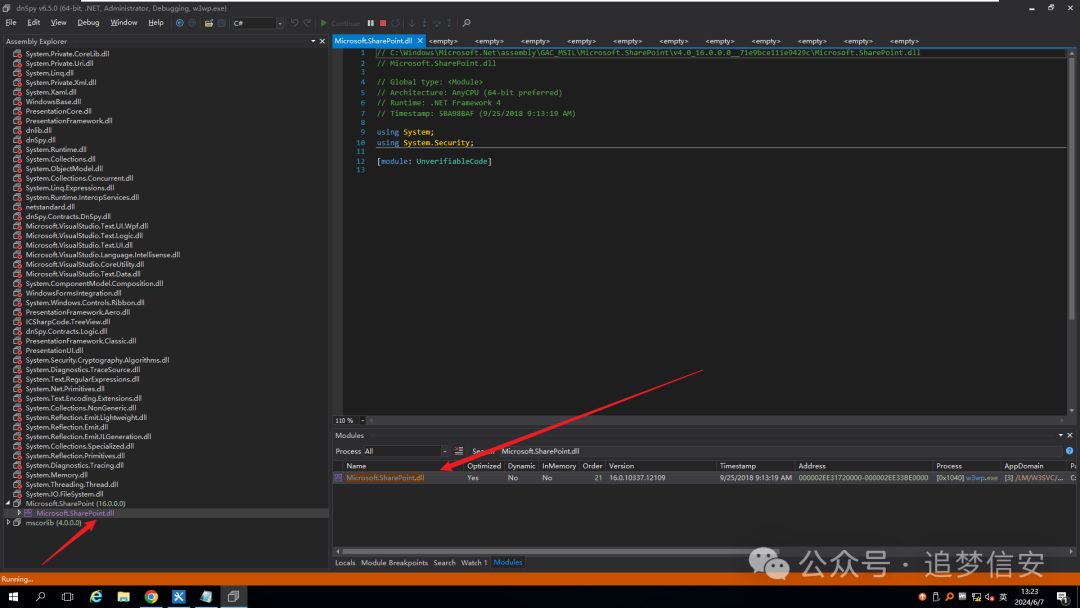Screen dimensions: 1080x608
Task: Open Google Chrome from the taskbar
Action: tap(151, 596)
